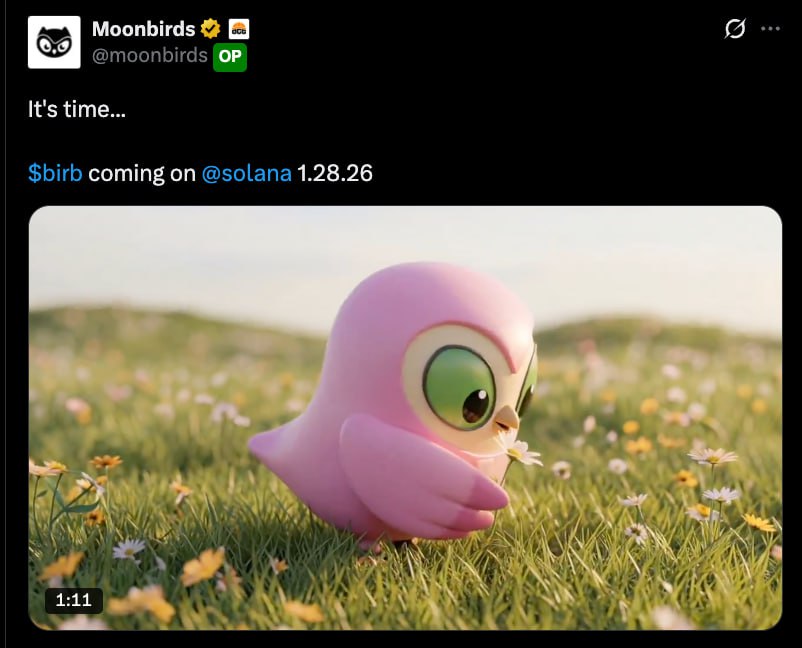This screenshot has width=802, height=648.
Task: Click the owl's small orange beak
Action: point(507,418)
